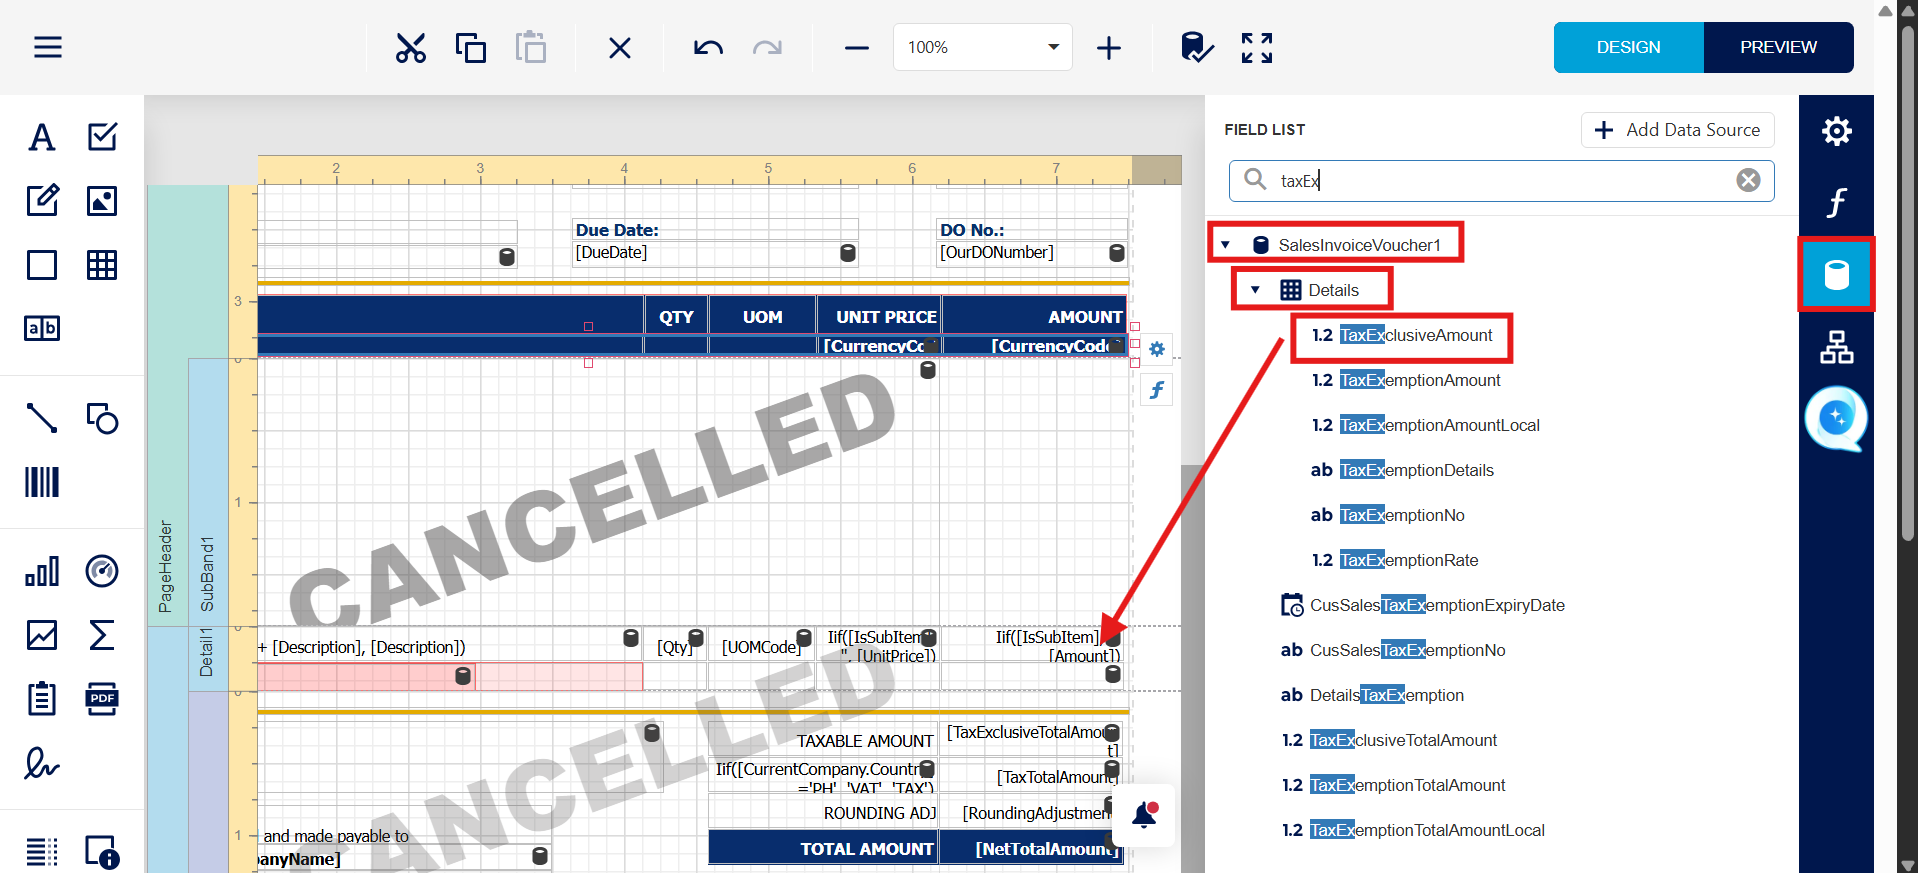Select the PDF Content control tool
The width and height of the screenshot is (1918, 873).
click(102, 699)
